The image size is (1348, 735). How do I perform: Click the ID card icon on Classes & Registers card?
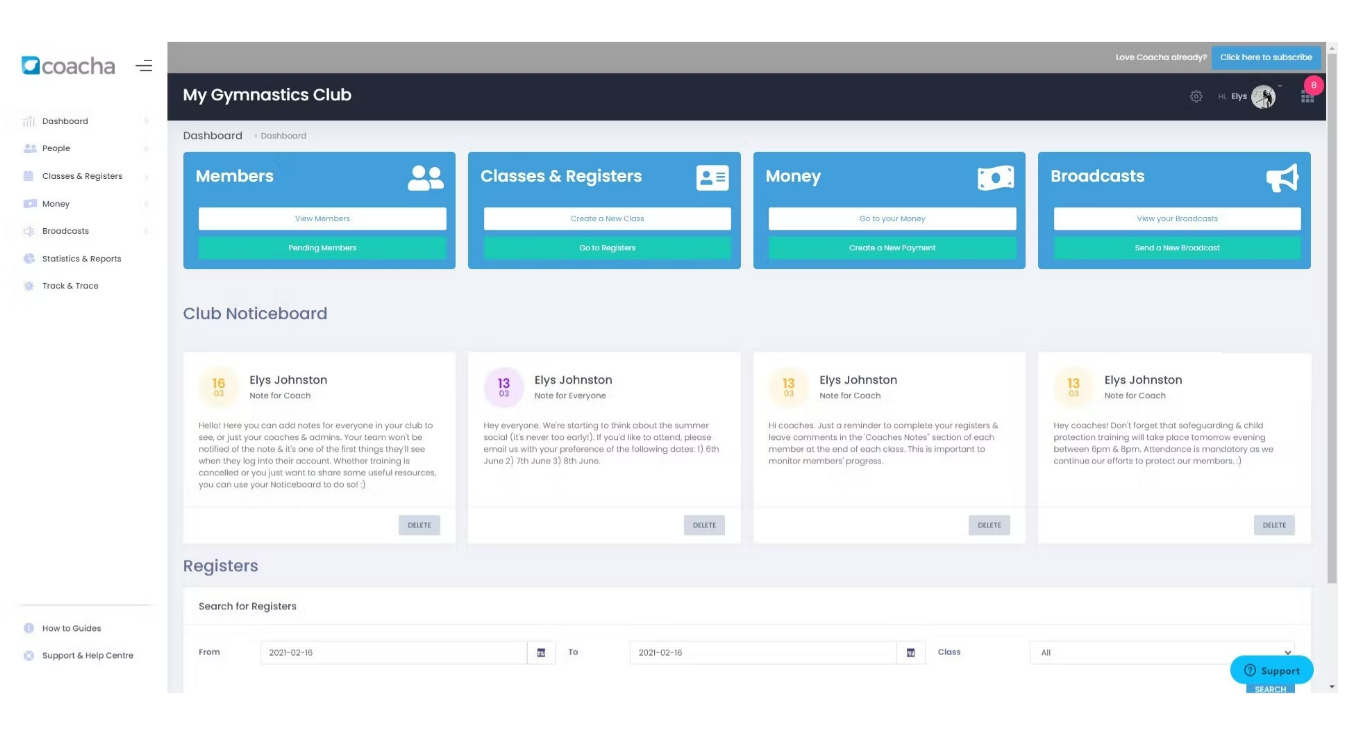[712, 178]
